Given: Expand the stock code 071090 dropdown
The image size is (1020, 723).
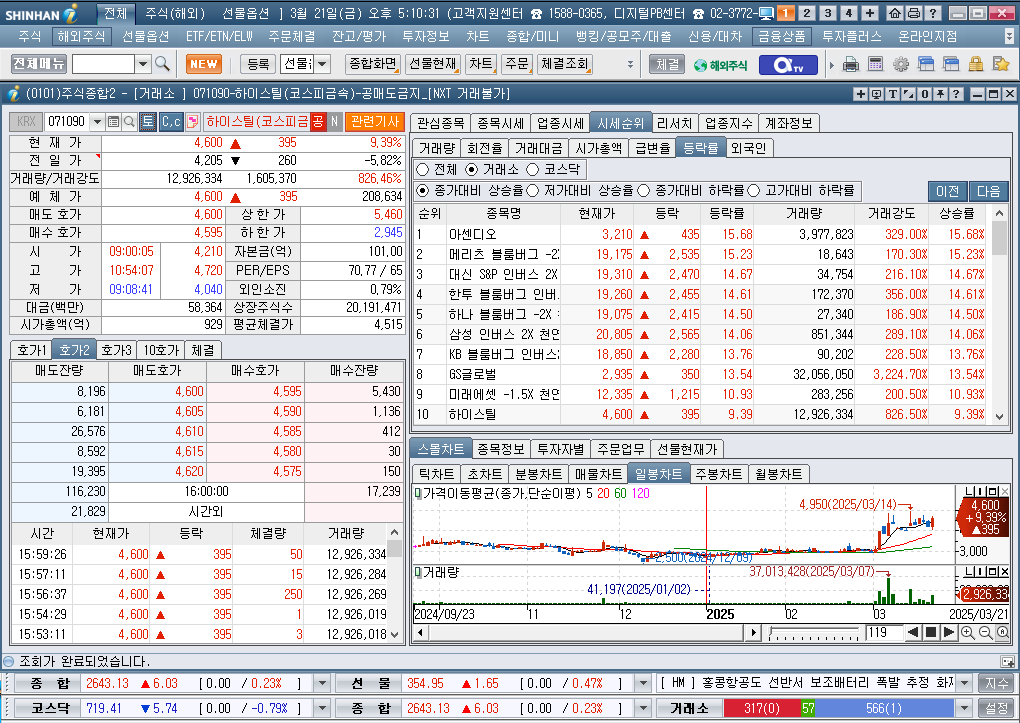Looking at the screenshot, I should click(97, 122).
